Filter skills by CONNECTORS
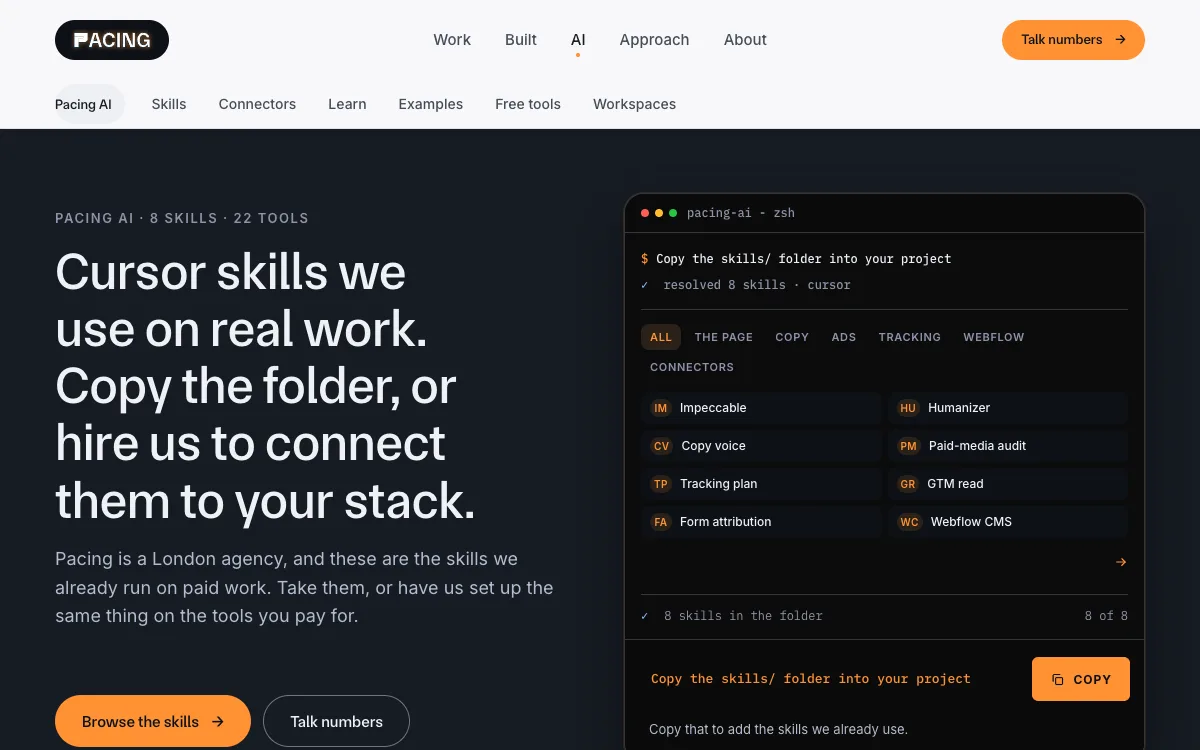This screenshot has width=1200, height=750. [692, 367]
